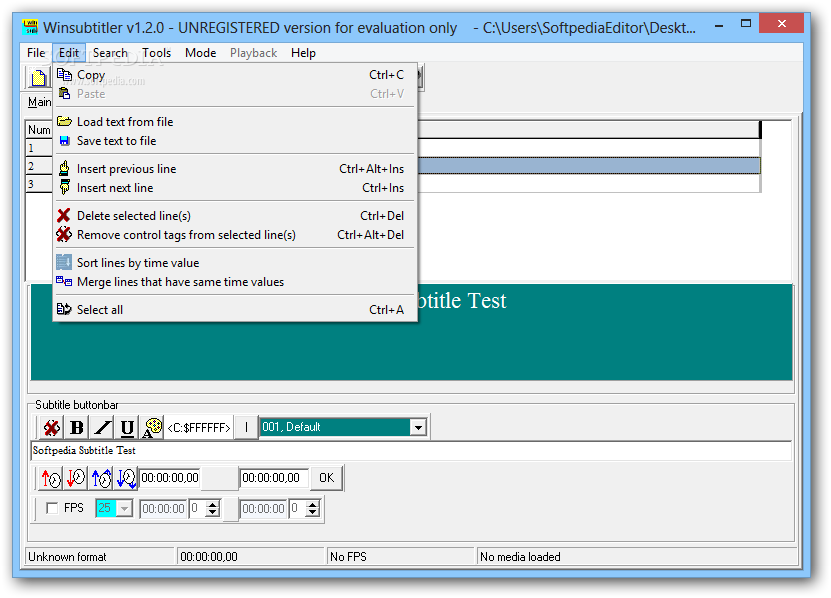
Task: Click the Num column header
Action: pos(39,130)
